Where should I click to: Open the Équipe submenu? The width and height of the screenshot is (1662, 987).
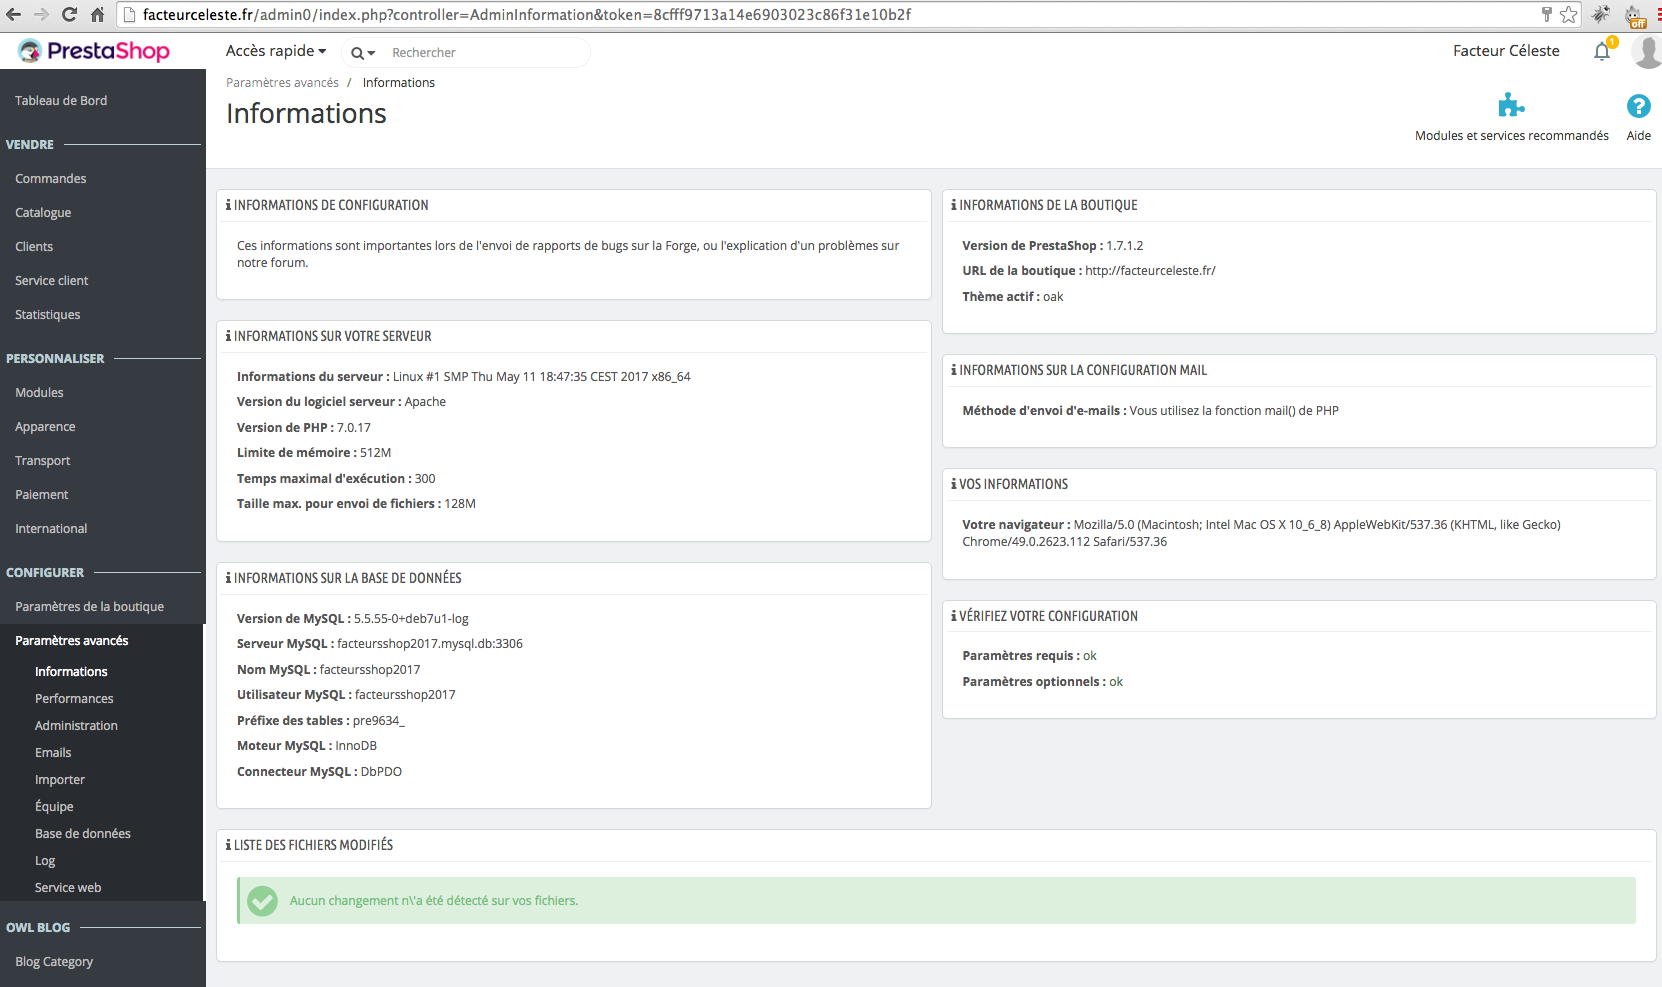point(54,807)
